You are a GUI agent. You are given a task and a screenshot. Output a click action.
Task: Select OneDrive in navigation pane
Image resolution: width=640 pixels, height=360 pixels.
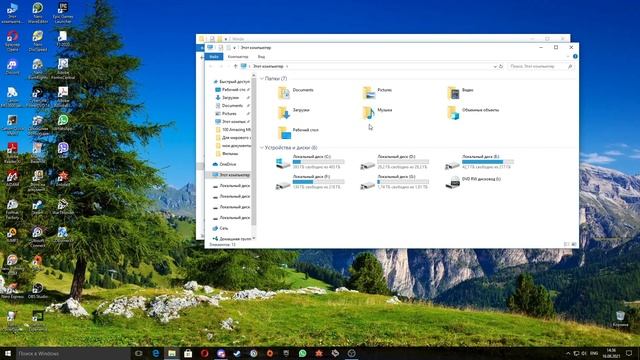pos(224,164)
